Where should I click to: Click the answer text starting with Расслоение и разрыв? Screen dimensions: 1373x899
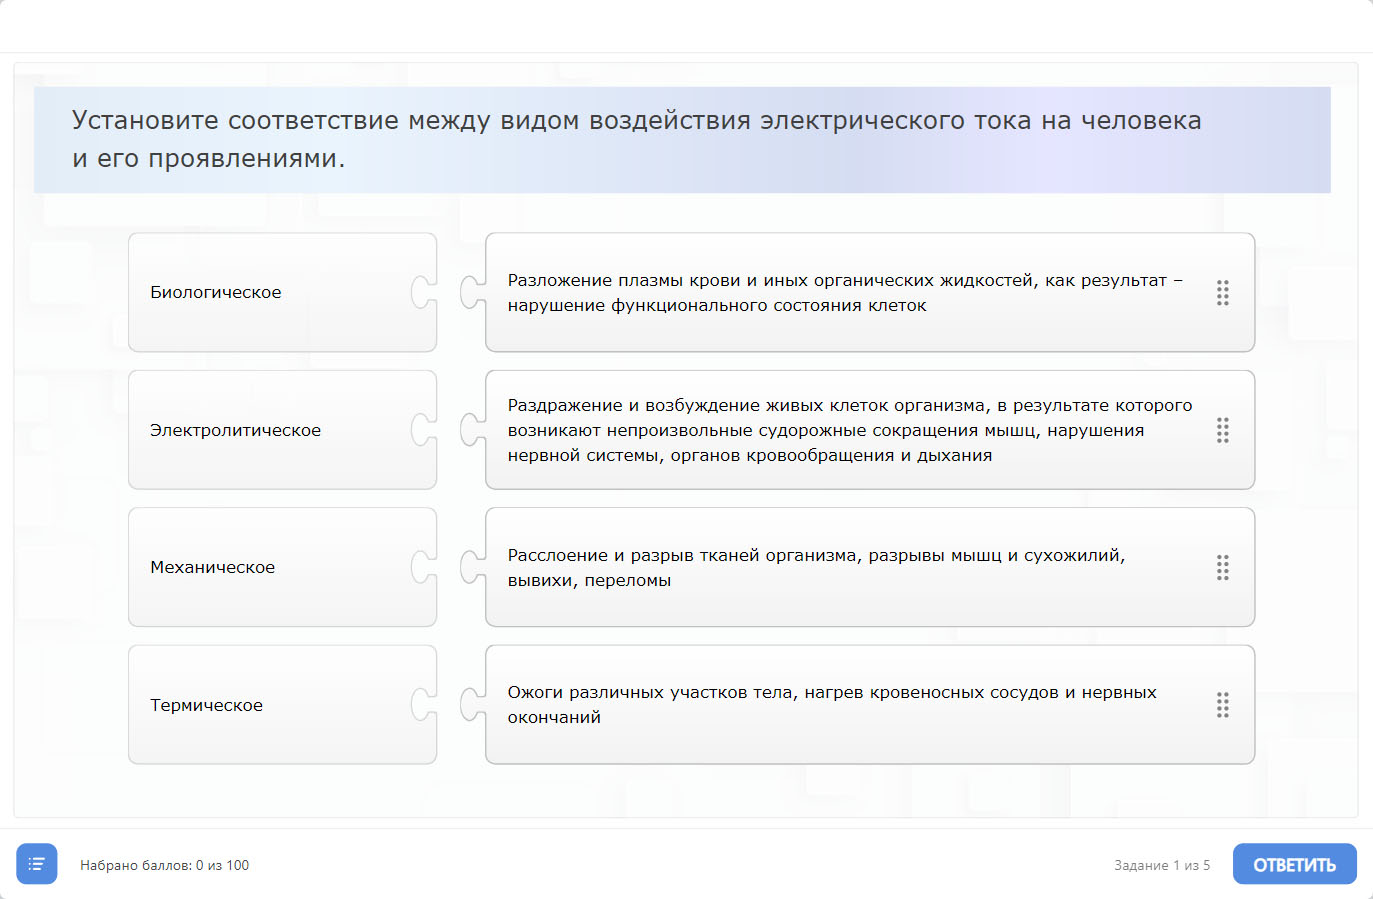[x=816, y=568]
